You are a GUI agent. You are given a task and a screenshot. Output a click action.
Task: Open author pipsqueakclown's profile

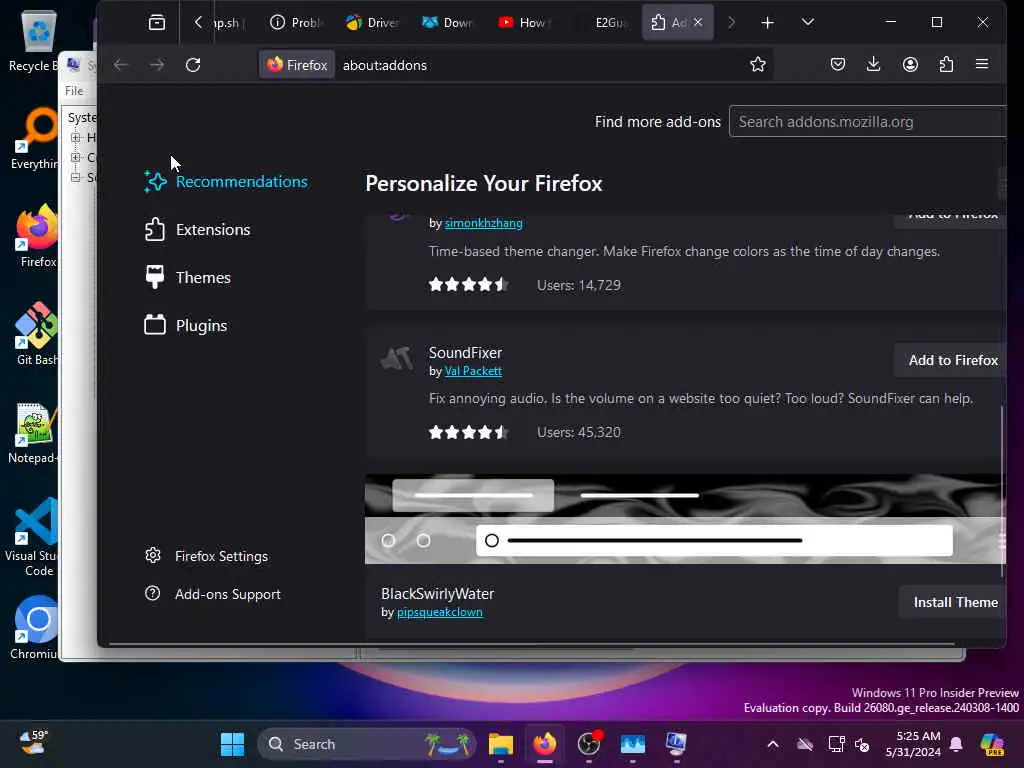(440, 612)
